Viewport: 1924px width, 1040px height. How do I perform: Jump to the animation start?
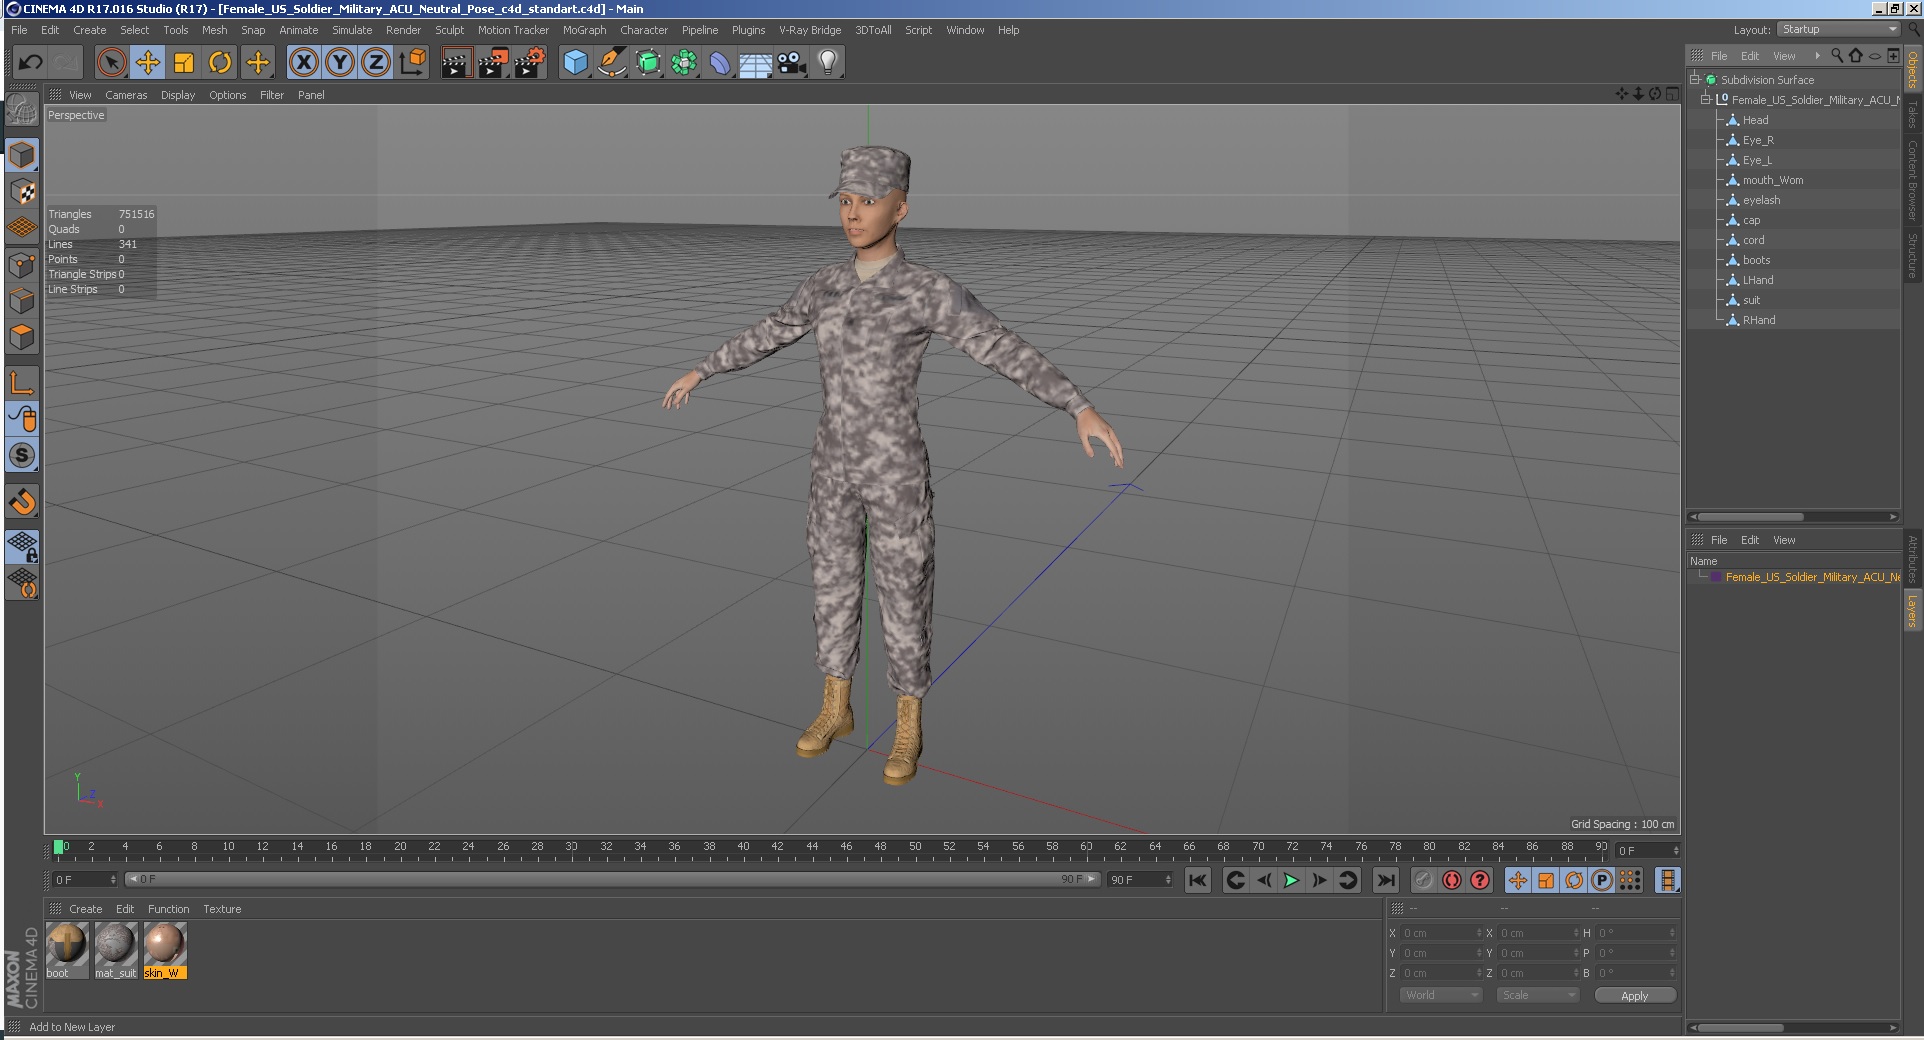[1197, 880]
